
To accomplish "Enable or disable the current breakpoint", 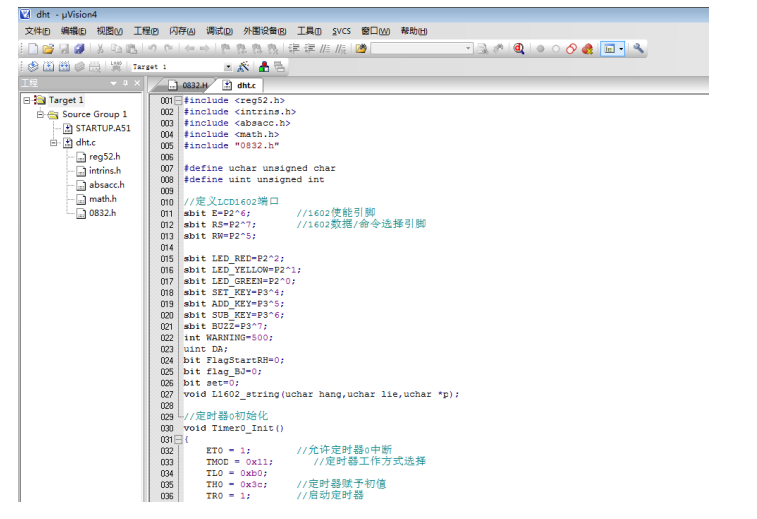I will coord(556,49).
